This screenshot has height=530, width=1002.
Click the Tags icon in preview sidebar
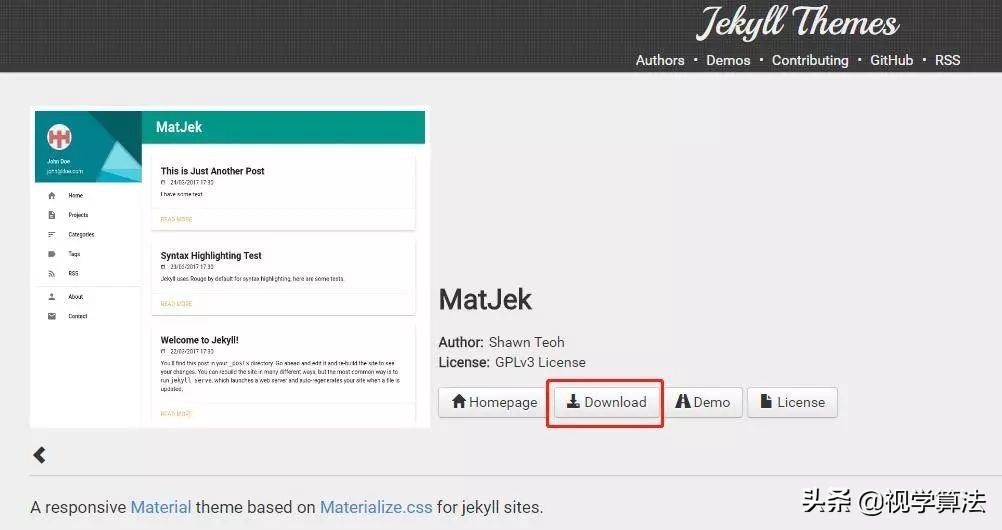[52, 254]
